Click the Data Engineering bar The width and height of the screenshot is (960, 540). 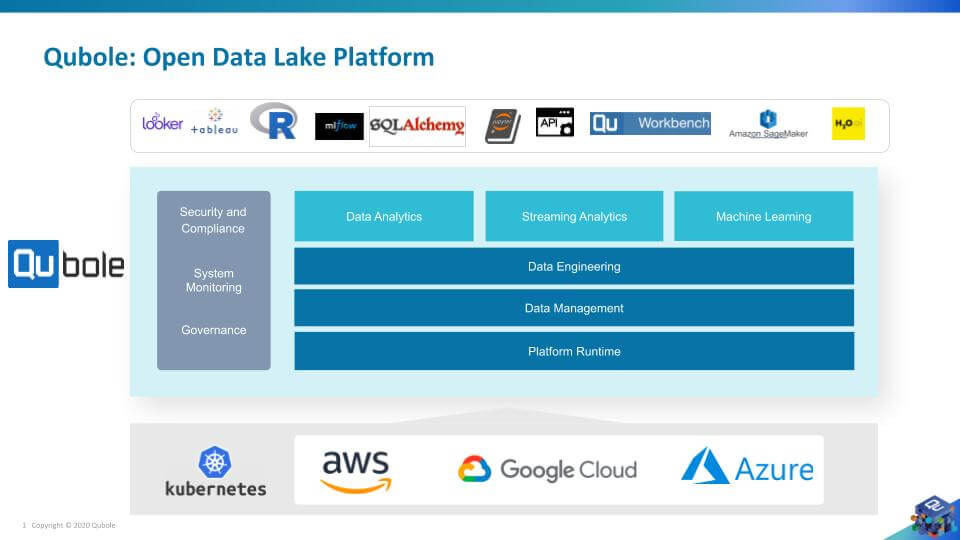[x=574, y=266]
